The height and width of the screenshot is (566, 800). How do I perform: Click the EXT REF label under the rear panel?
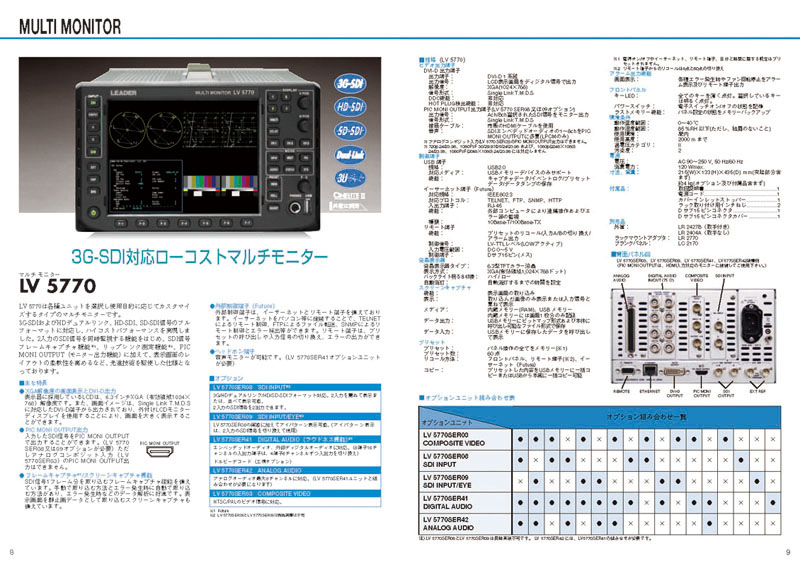(x=757, y=391)
